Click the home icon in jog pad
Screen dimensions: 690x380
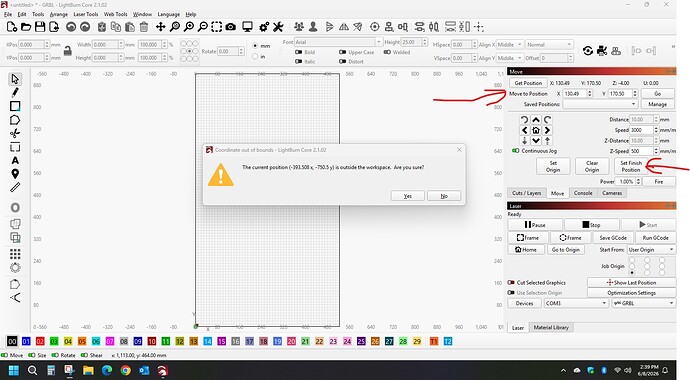pos(536,130)
